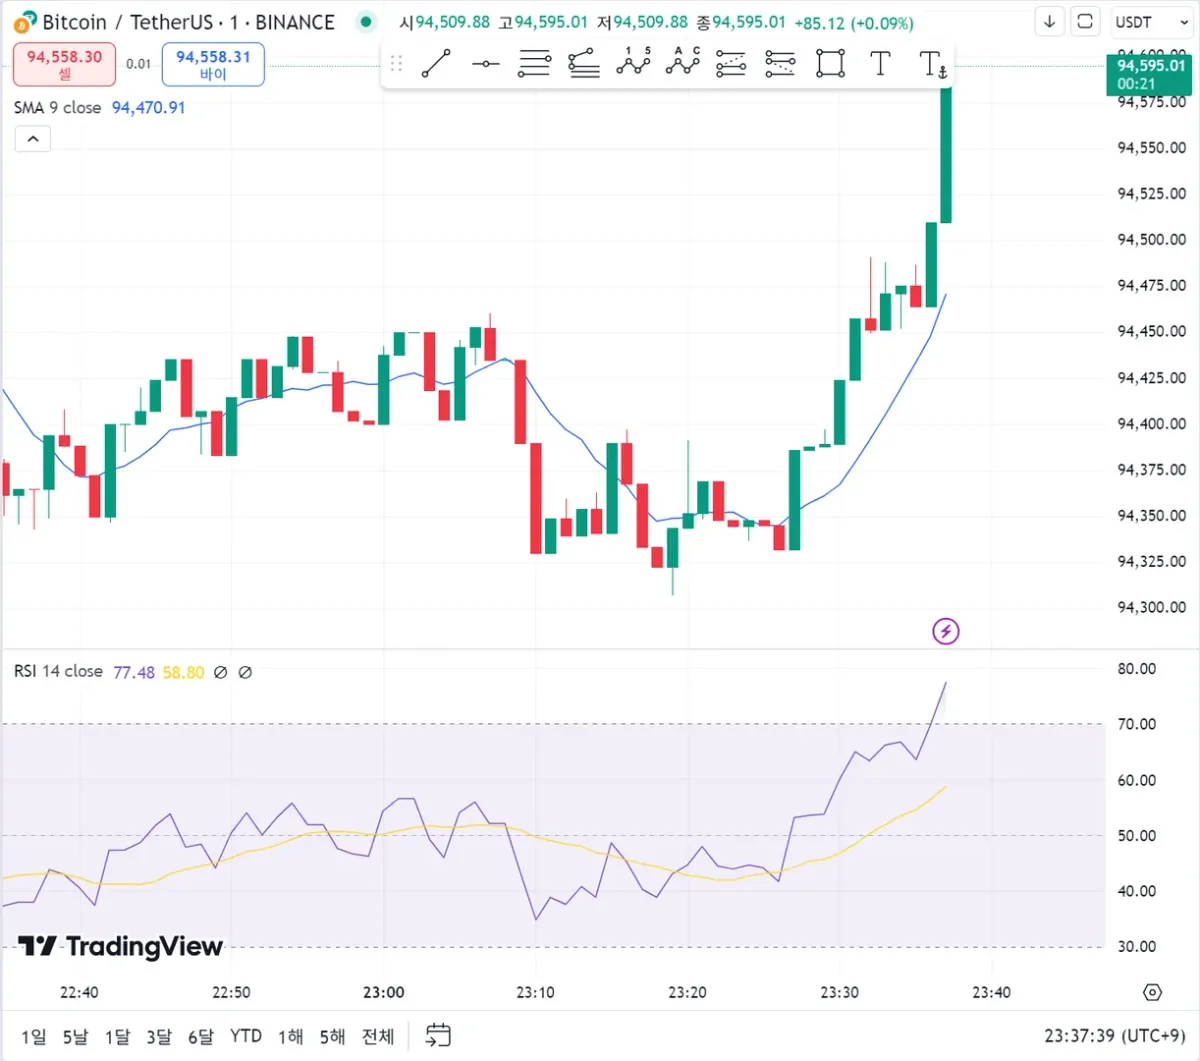Open the Go to date calendar
1200x1061 pixels.
(438, 1035)
